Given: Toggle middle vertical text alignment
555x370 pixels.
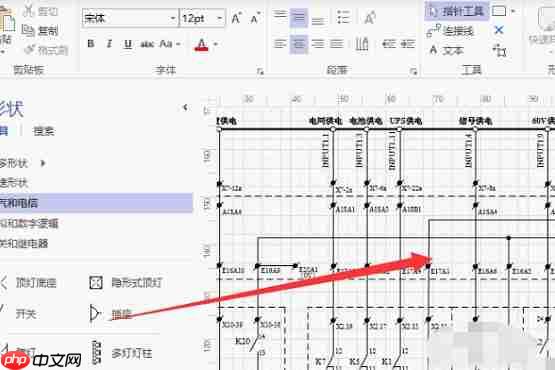Looking at the screenshot, I should 299,17.
